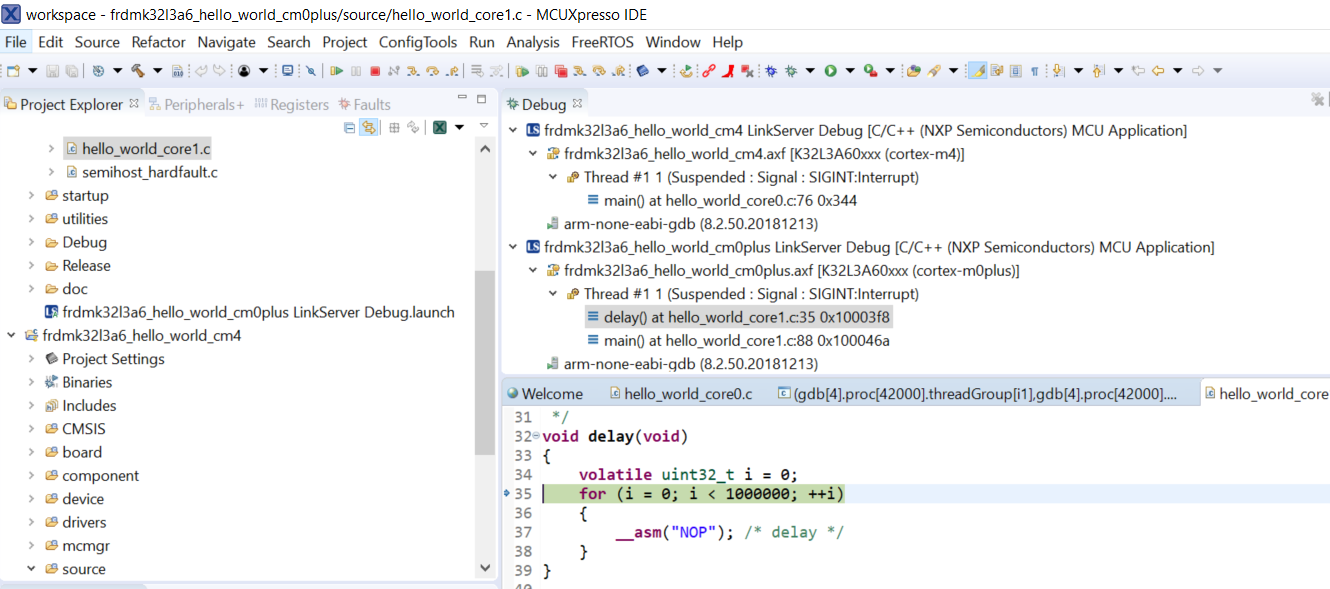Image resolution: width=1330 pixels, height=589 pixels.
Task: Click the binary utility toolbar icon
Action: point(177,71)
